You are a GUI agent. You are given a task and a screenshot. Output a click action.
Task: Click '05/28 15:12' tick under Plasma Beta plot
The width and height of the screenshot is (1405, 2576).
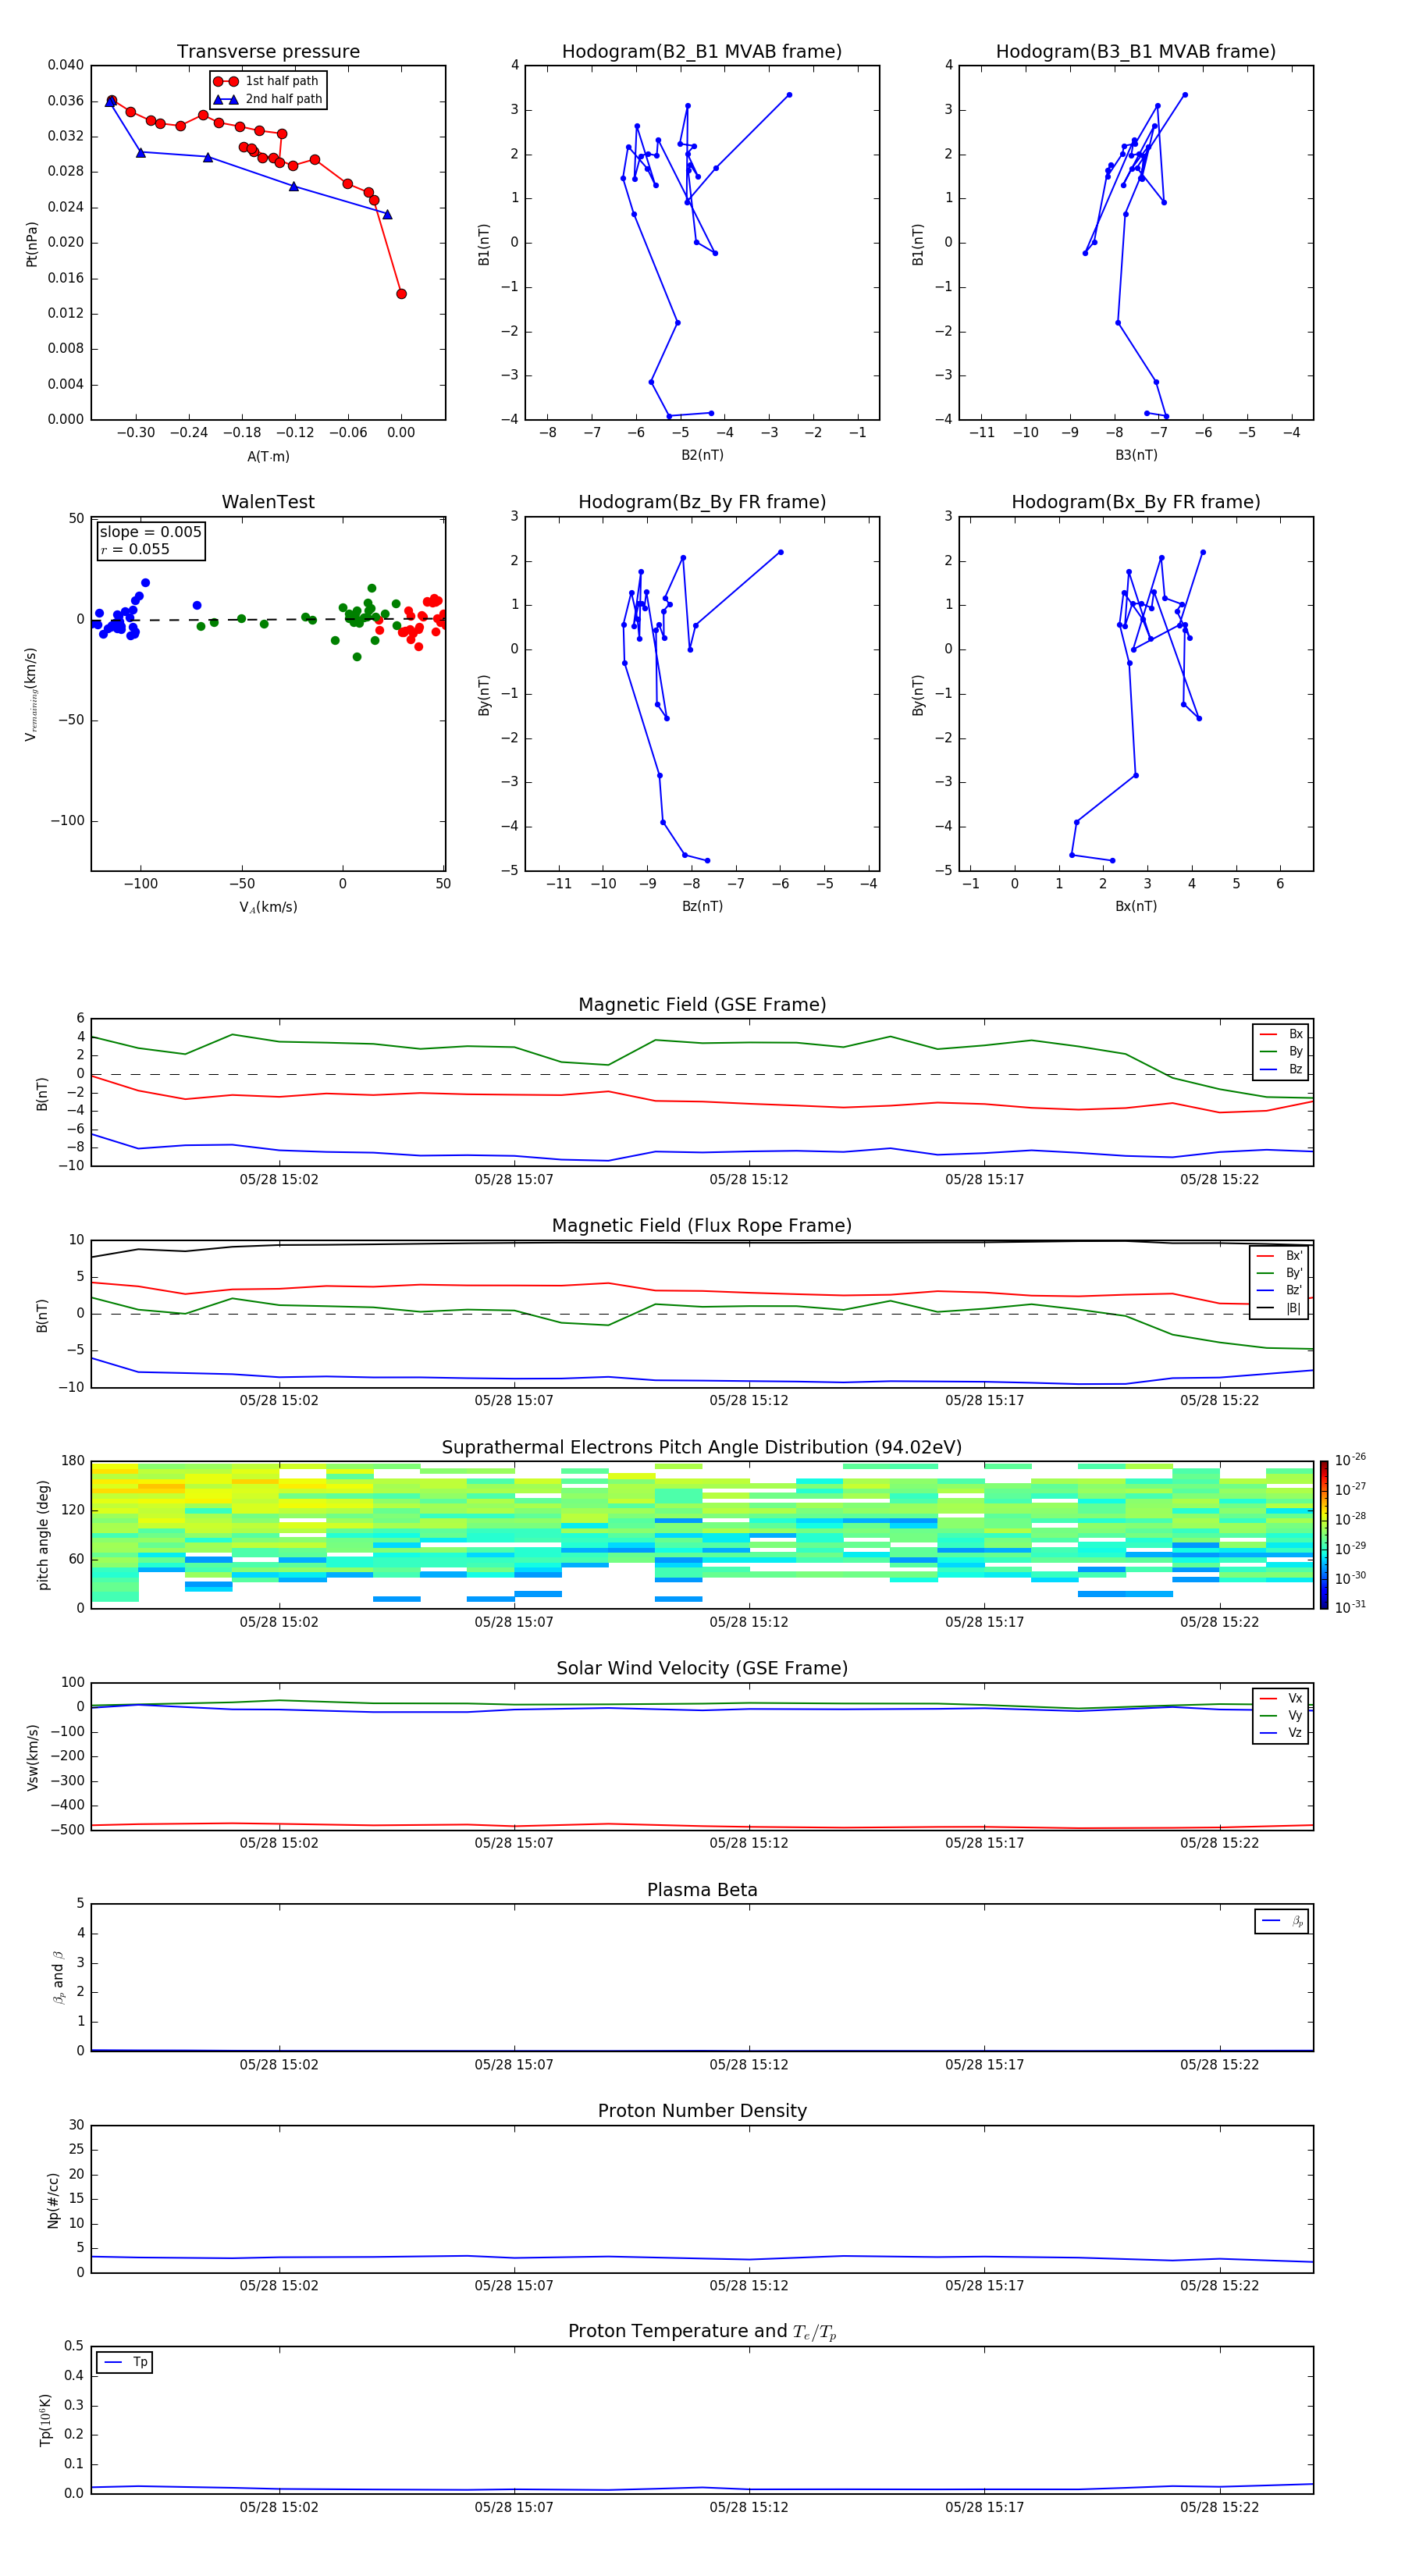tap(749, 2064)
